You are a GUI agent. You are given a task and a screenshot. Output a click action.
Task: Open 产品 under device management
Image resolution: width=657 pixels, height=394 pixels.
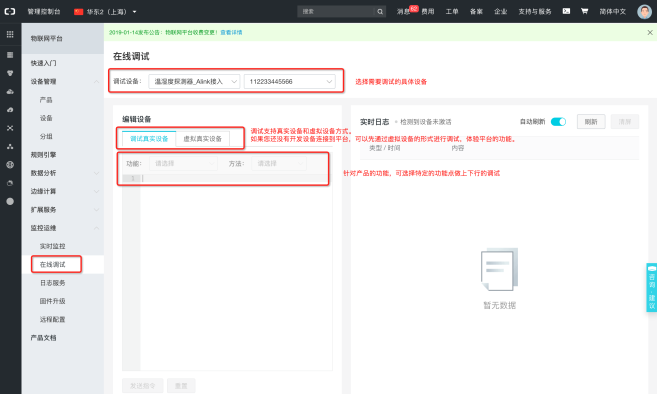tap(46, 100)
